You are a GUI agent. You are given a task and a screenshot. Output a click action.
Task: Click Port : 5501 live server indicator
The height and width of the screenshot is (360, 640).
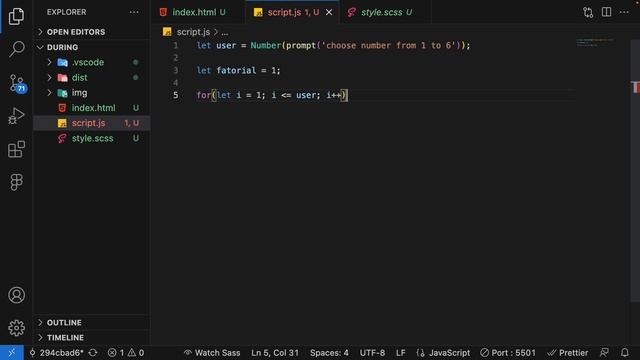pyautogui.click(x=508, y=353)
